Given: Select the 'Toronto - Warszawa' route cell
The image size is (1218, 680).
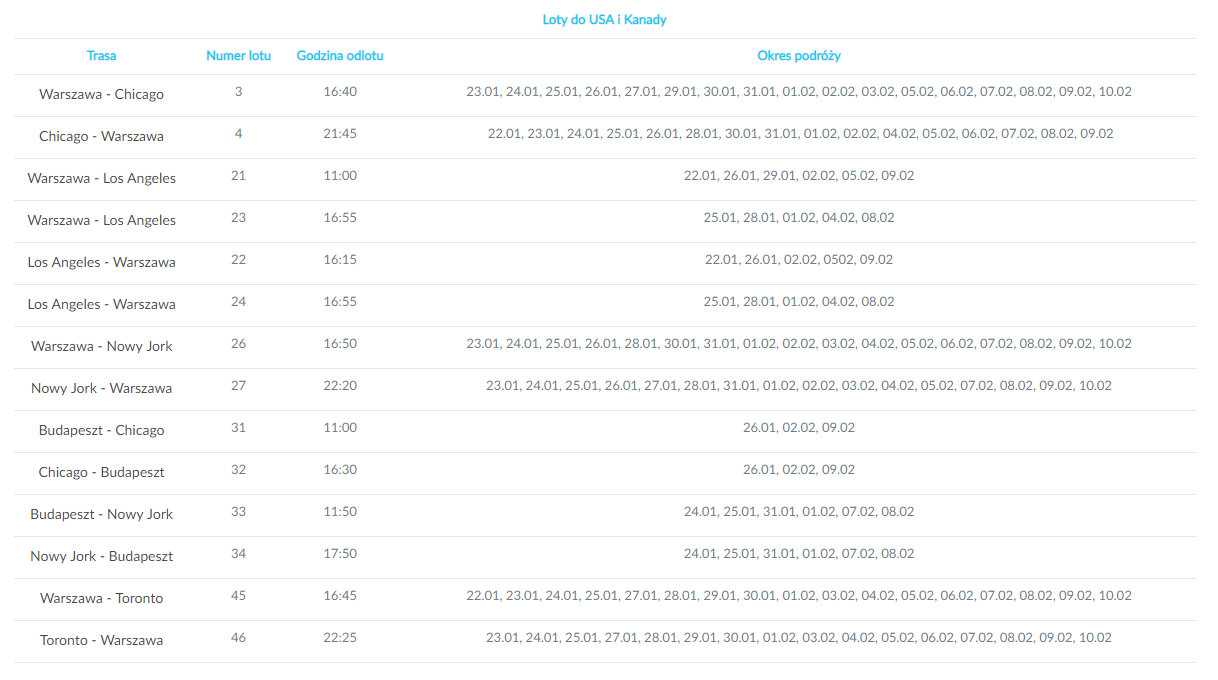Looking at the screenshot, I should tap(101, 640).
